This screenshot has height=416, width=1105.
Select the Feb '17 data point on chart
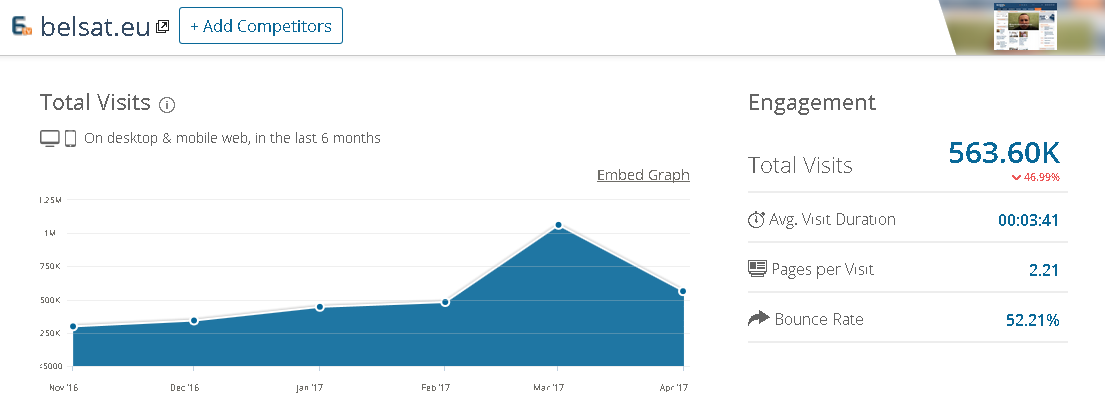pos(445,302)
